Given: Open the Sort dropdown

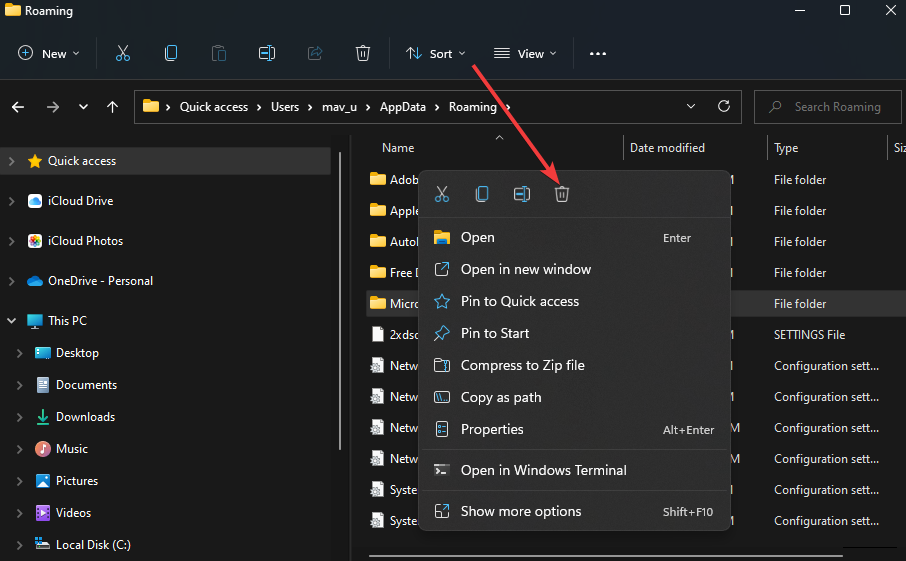Looking at the screenshot, I should tap(435, 54).
